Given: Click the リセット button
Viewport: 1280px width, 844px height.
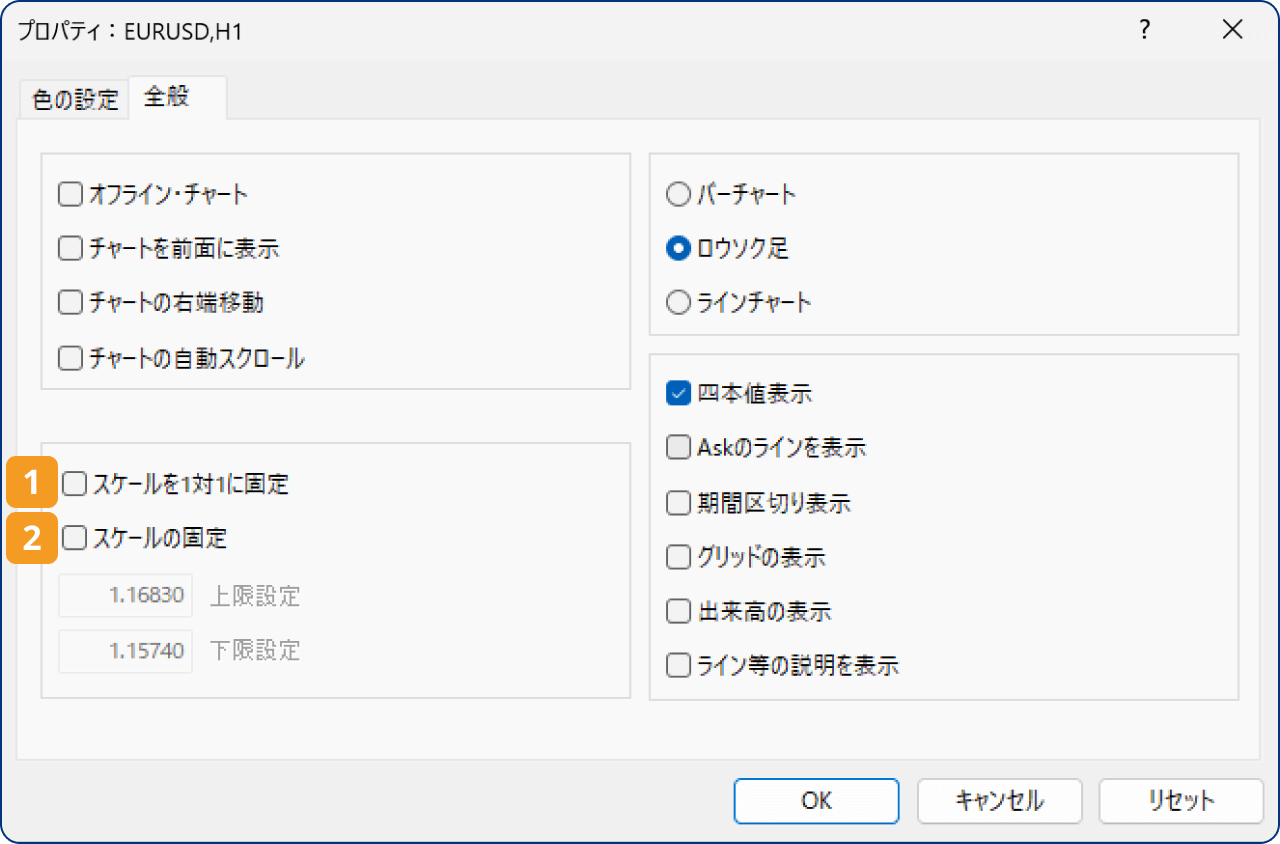Looking at the screenshot, I should coord(1181,800).
